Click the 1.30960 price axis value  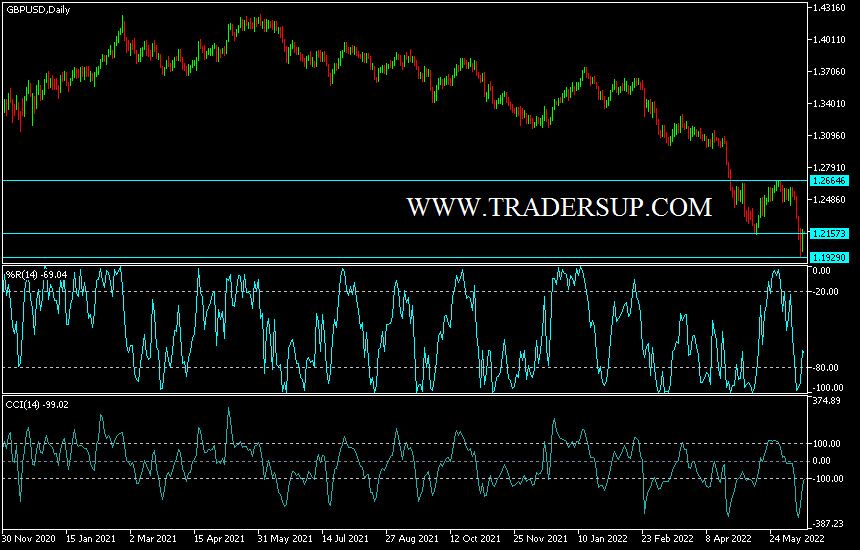point(830,135)
